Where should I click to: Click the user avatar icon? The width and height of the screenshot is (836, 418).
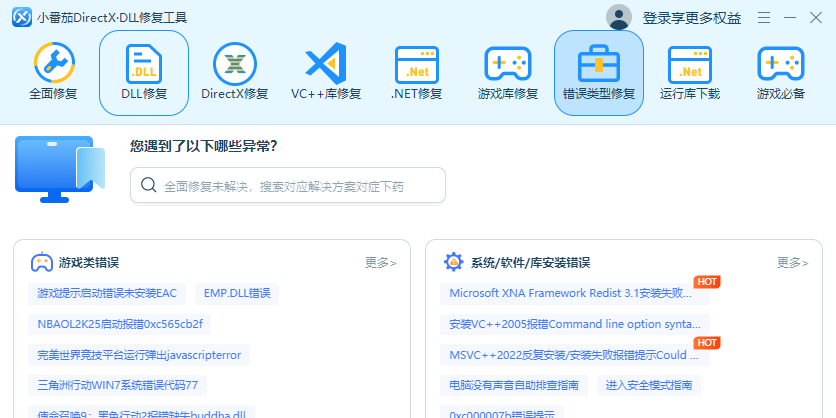click(619, 18)
